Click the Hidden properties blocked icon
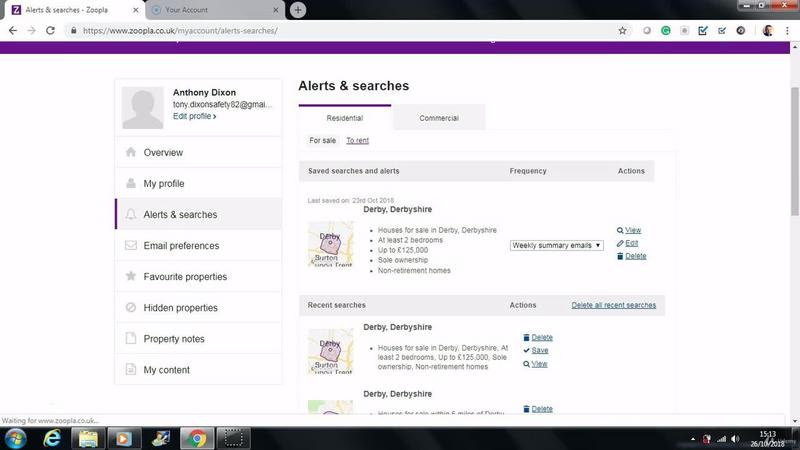The width and height of the screenshot is (800, 450). click(131, 308)
